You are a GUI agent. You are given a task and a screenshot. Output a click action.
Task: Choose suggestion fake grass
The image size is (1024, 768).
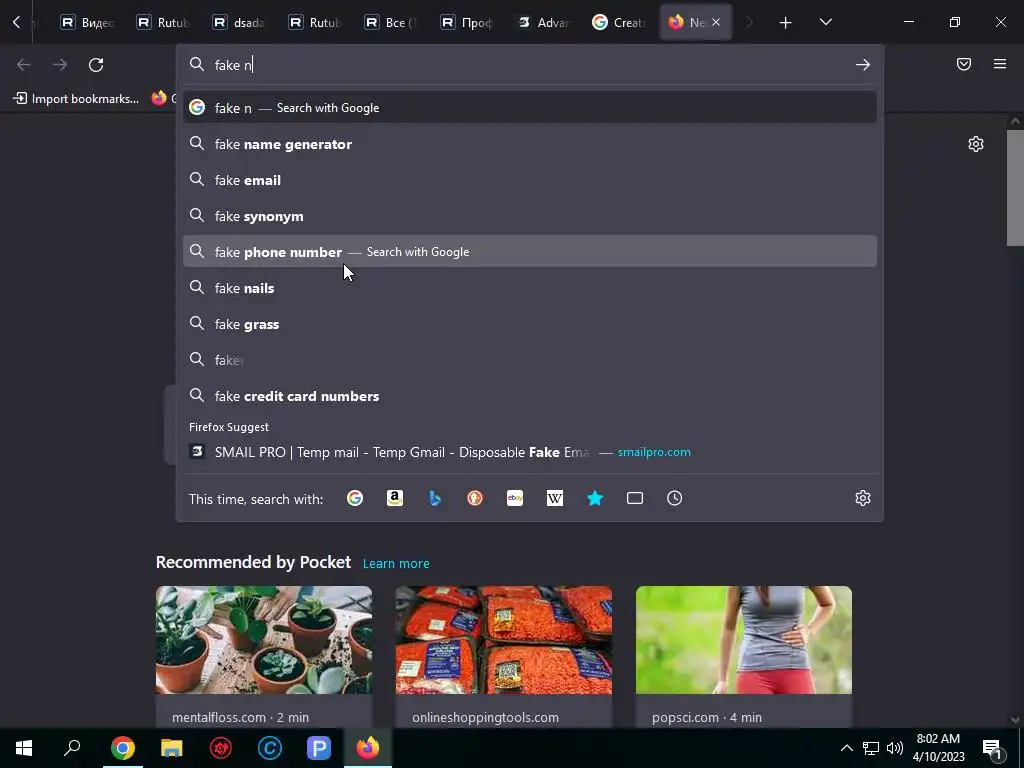click(x=530, y=324)
